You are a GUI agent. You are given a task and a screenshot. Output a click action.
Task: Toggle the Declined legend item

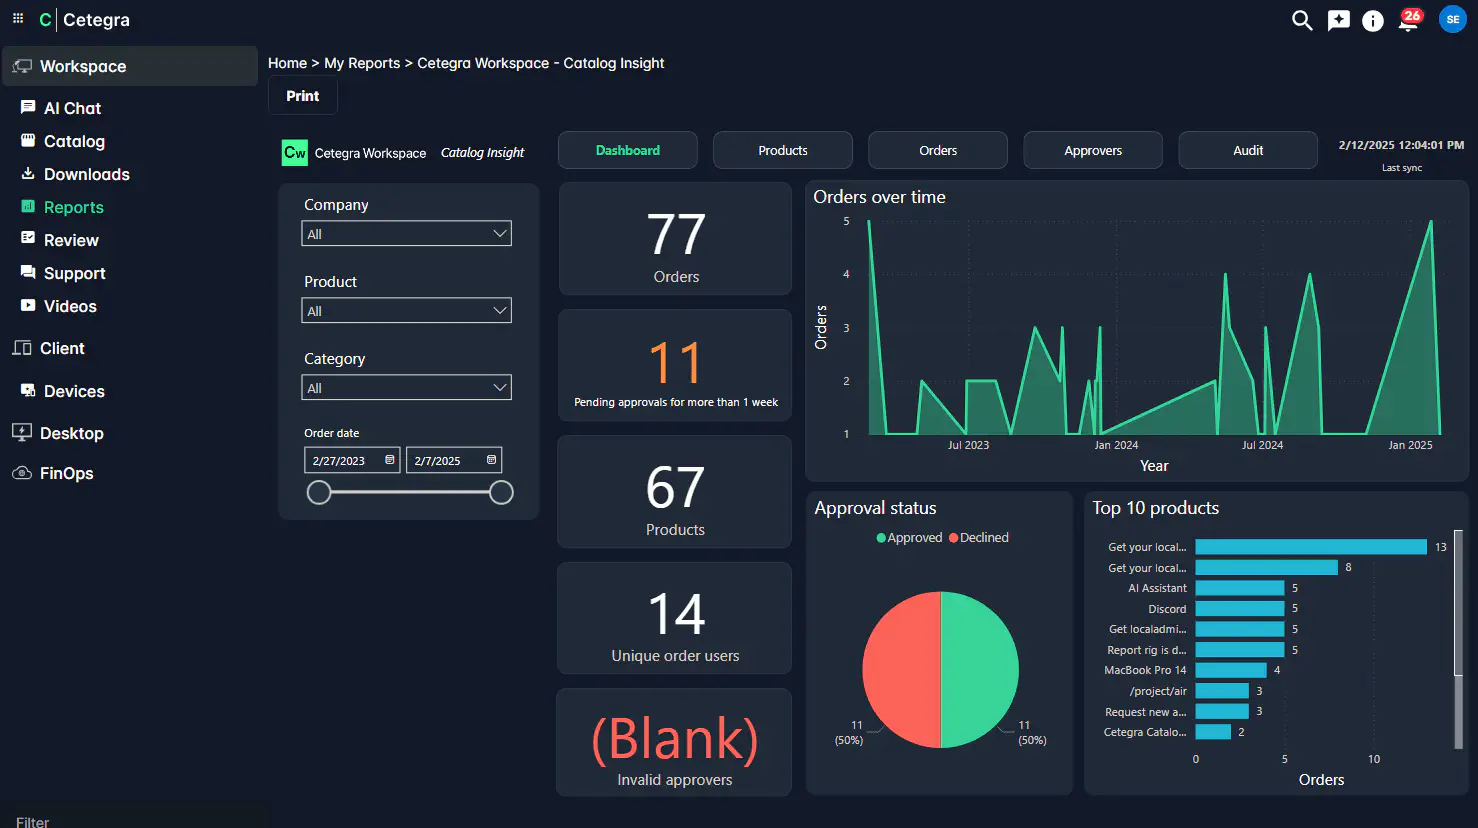(x=979, y=538)
